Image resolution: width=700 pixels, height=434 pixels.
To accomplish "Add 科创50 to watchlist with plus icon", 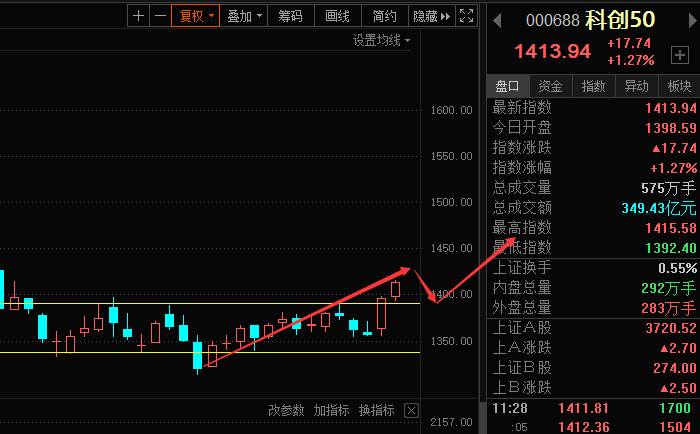I will pyautogui.click(x=680, y=55).
